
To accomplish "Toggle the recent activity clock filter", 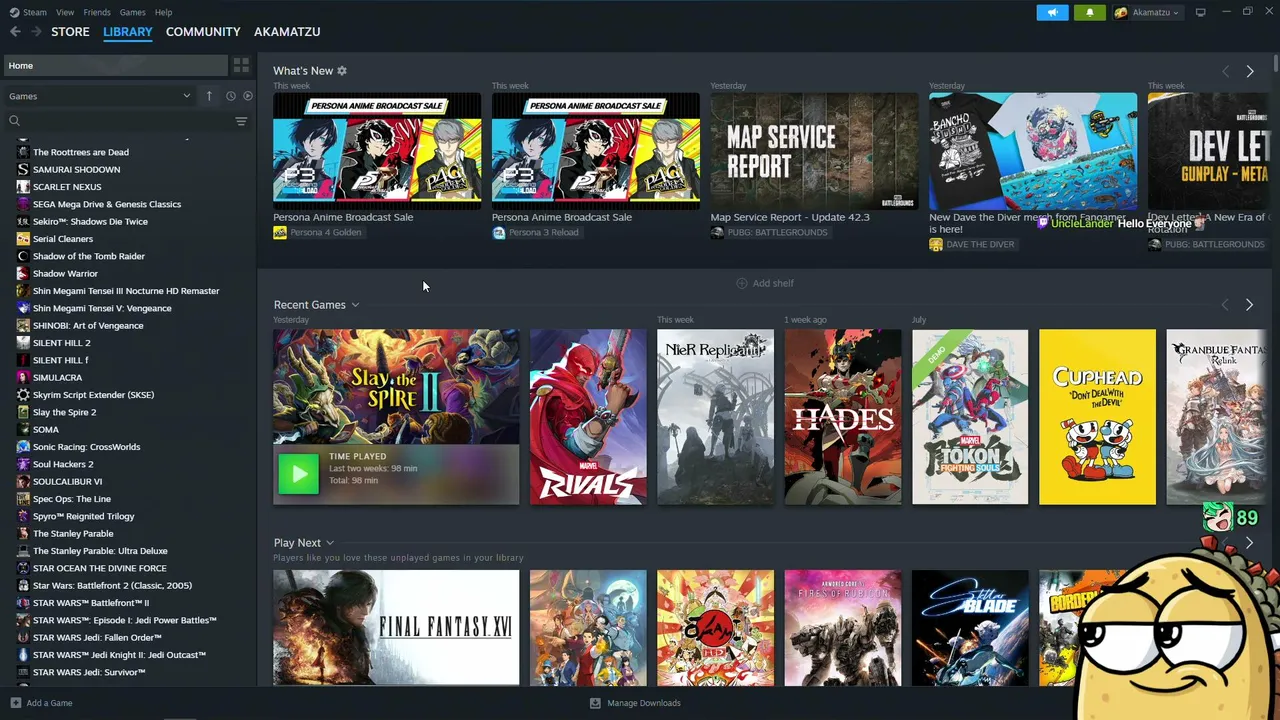I will pyautogui.click(x=230, y=96).
